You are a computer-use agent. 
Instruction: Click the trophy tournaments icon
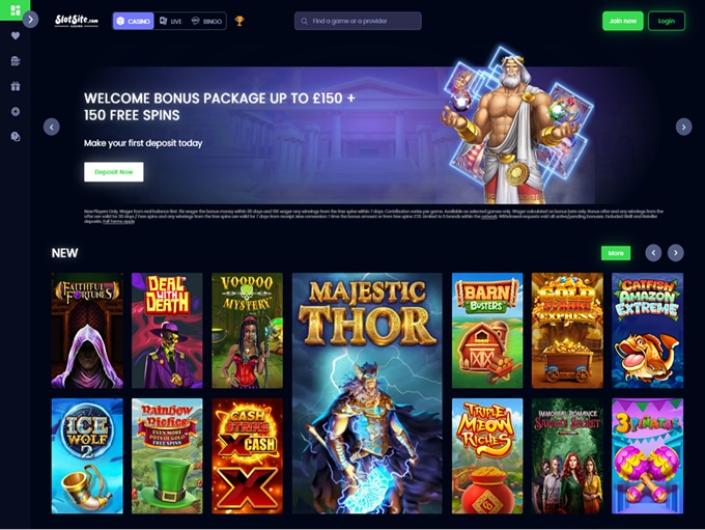coord(239,21)
